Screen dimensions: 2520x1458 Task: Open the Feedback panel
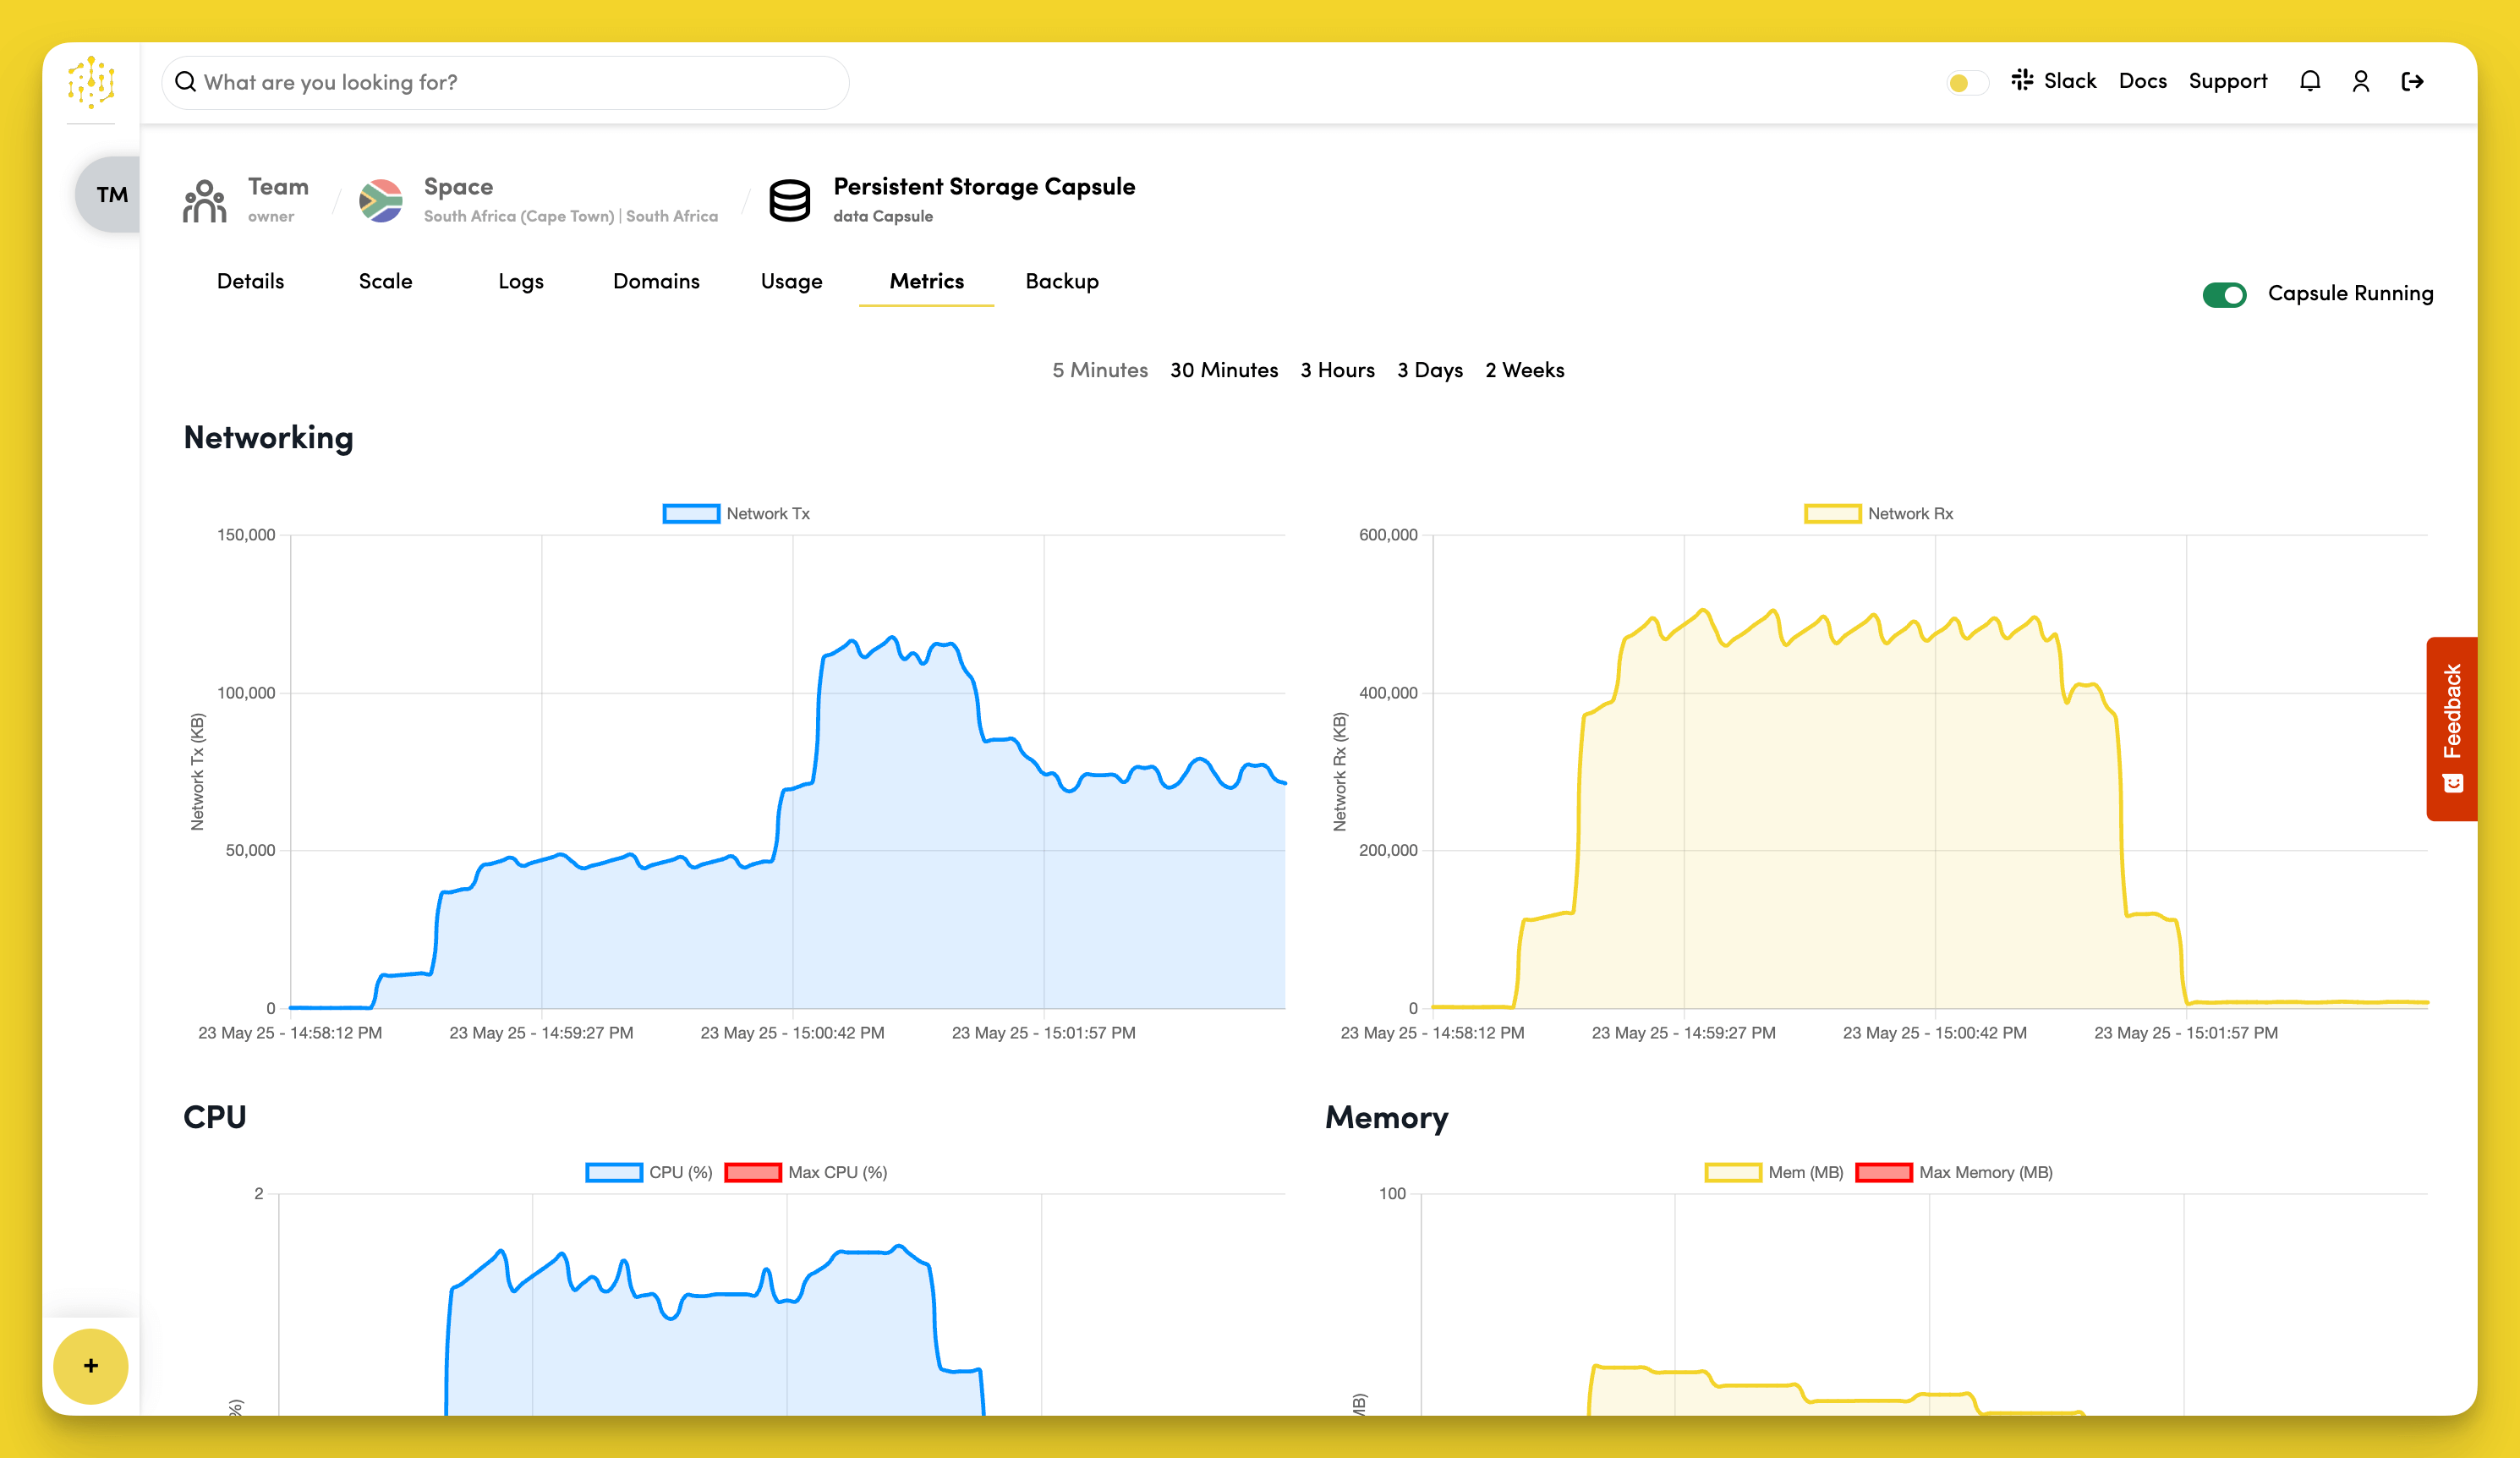[2451, 725]
